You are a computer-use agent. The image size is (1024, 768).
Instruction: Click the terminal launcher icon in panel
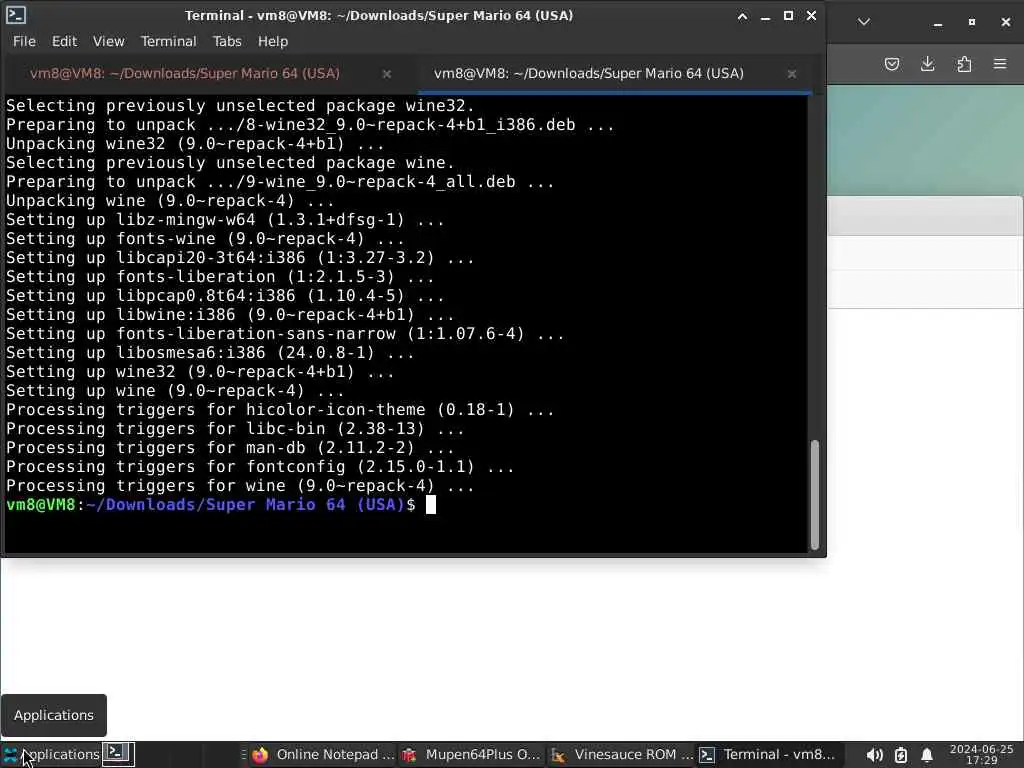118,754
